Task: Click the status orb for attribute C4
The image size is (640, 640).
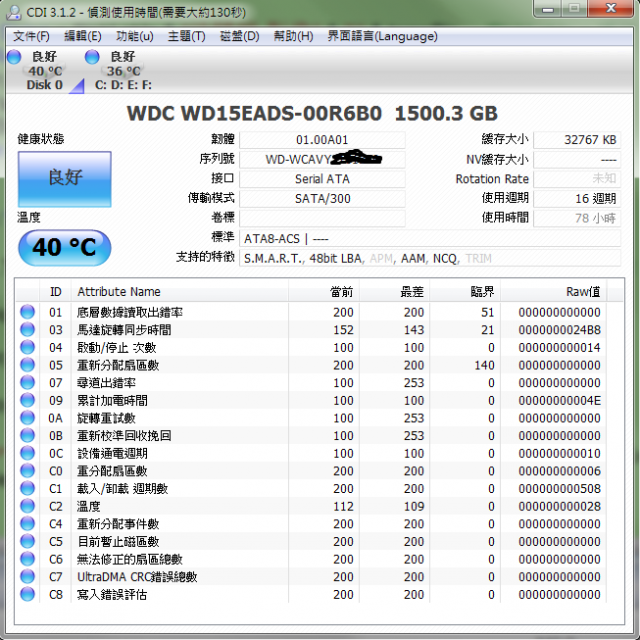Action: [27, 524]
